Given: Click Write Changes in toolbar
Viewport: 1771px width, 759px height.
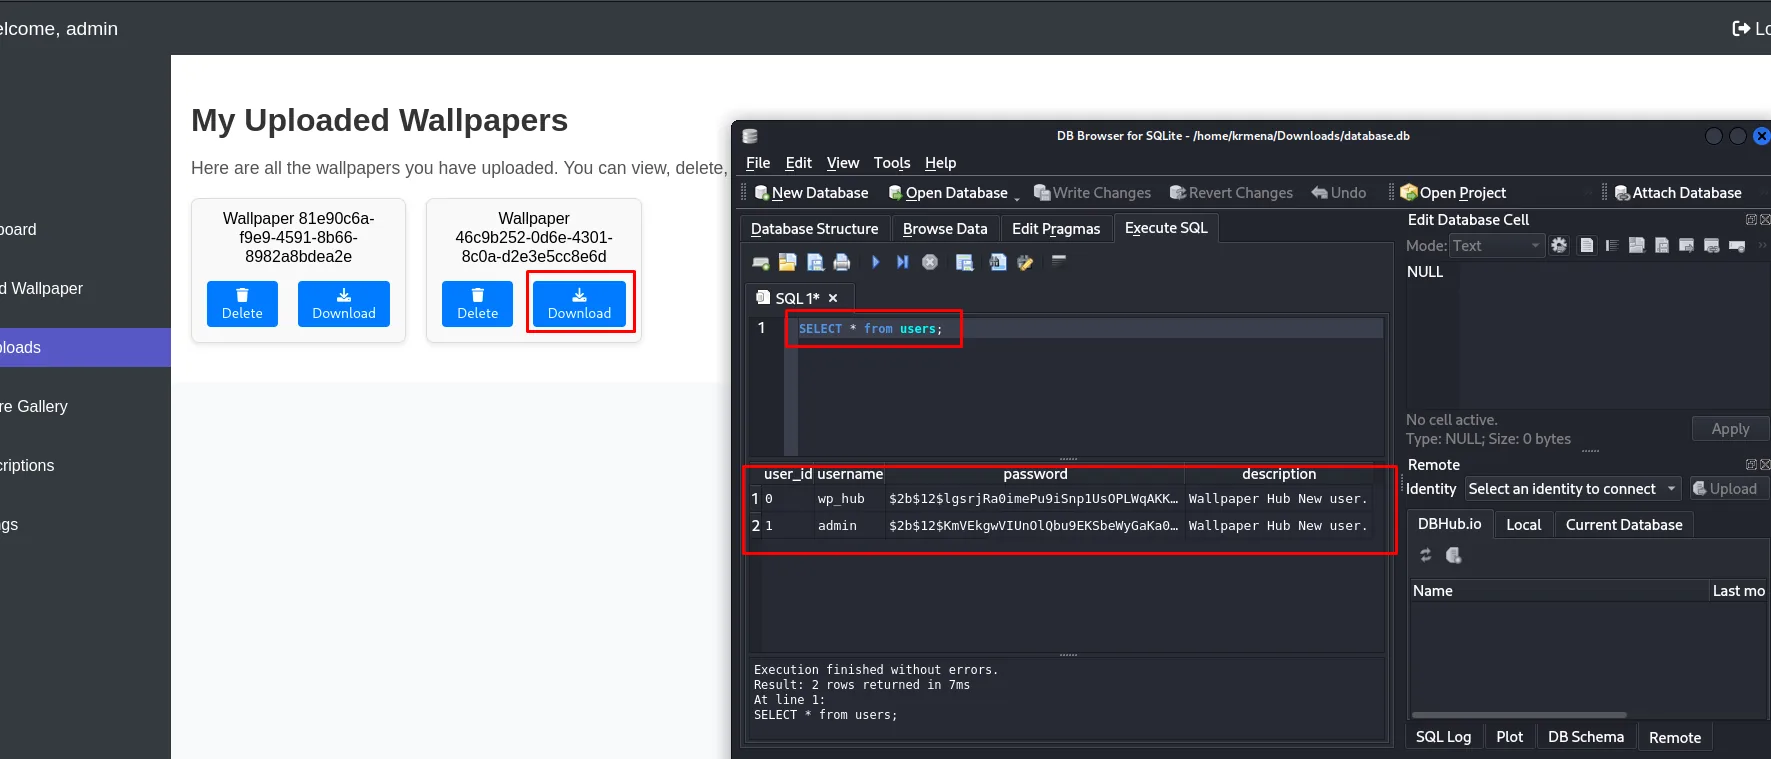Looking at the screenshot, I should (1092, 193).
